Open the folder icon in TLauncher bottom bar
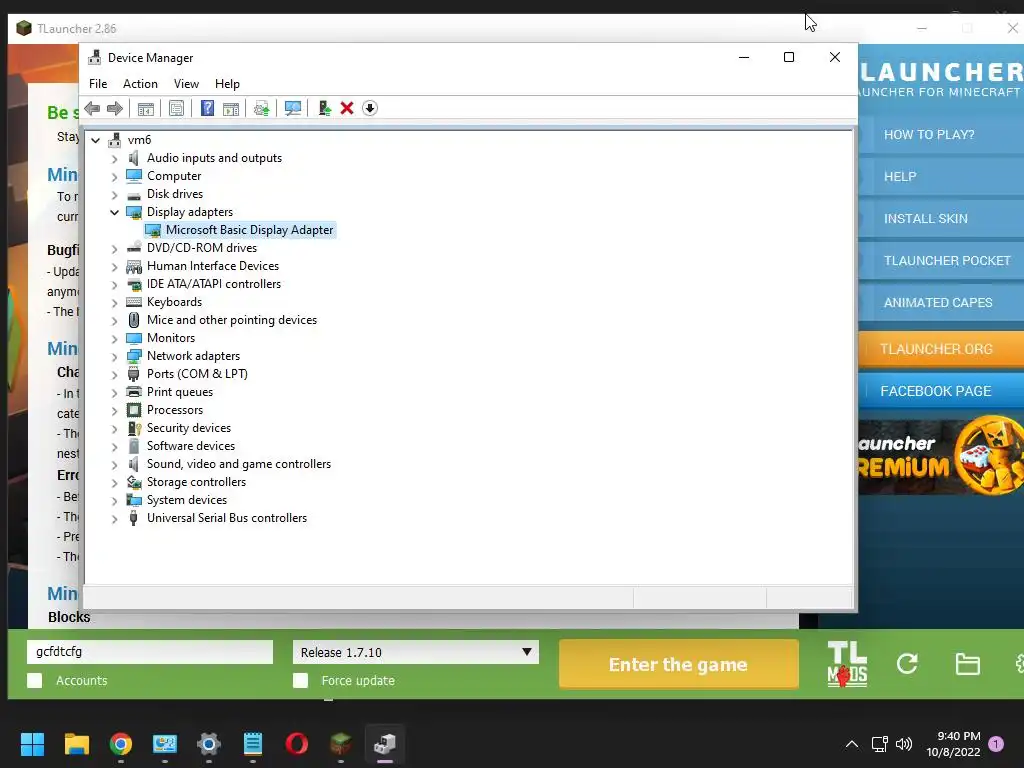Screen dimensions: 1024x768 click(967, 664)
